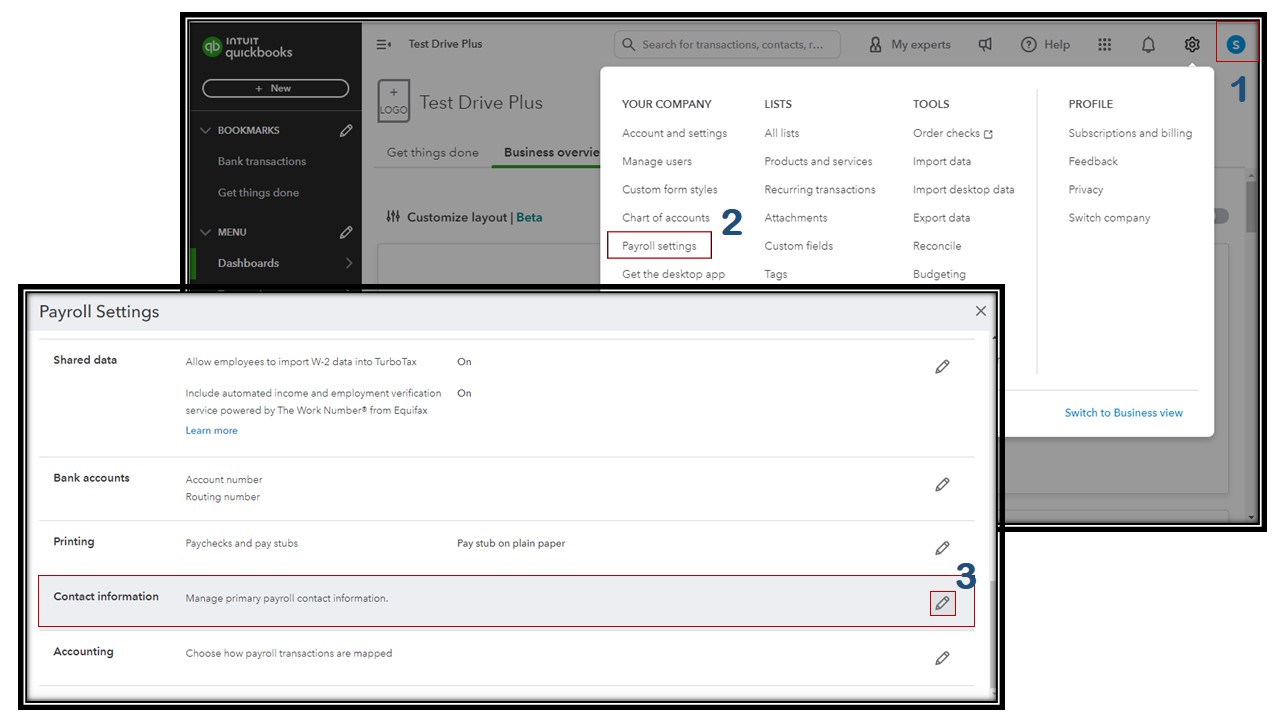The width and height of the screenshot is (1280, 720).
Task: Collapse the navigation with hamburger icon
Action: coord(383,44)
